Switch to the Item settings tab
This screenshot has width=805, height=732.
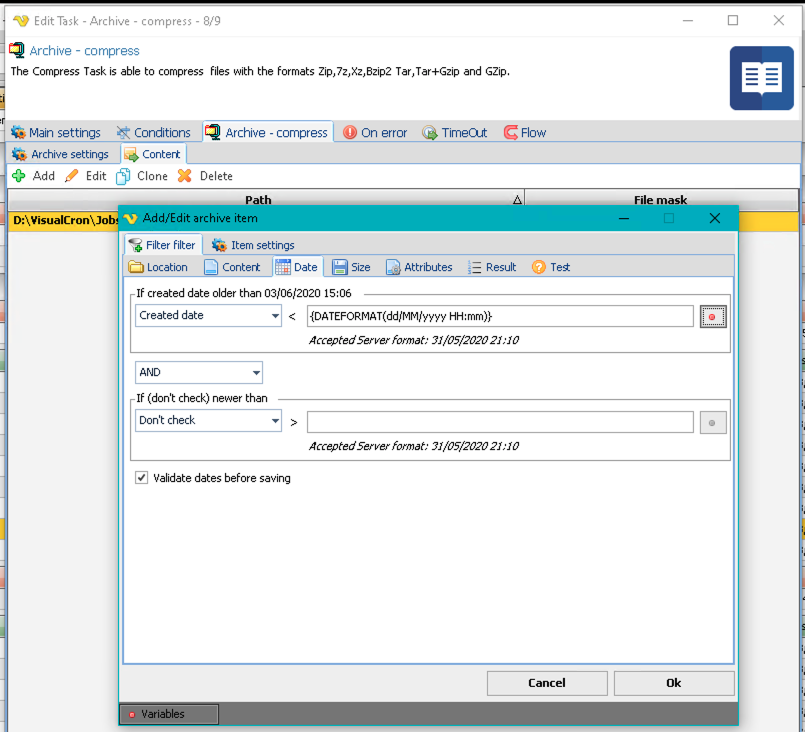253,245
